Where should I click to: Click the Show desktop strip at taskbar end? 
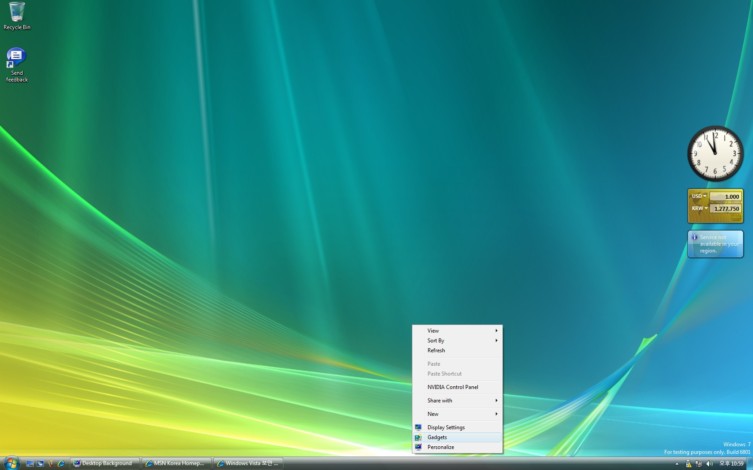(x=749, y=464)
